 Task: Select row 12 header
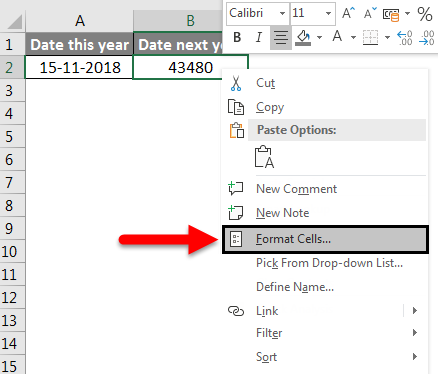pyautogui.click(x=12, y=298)
